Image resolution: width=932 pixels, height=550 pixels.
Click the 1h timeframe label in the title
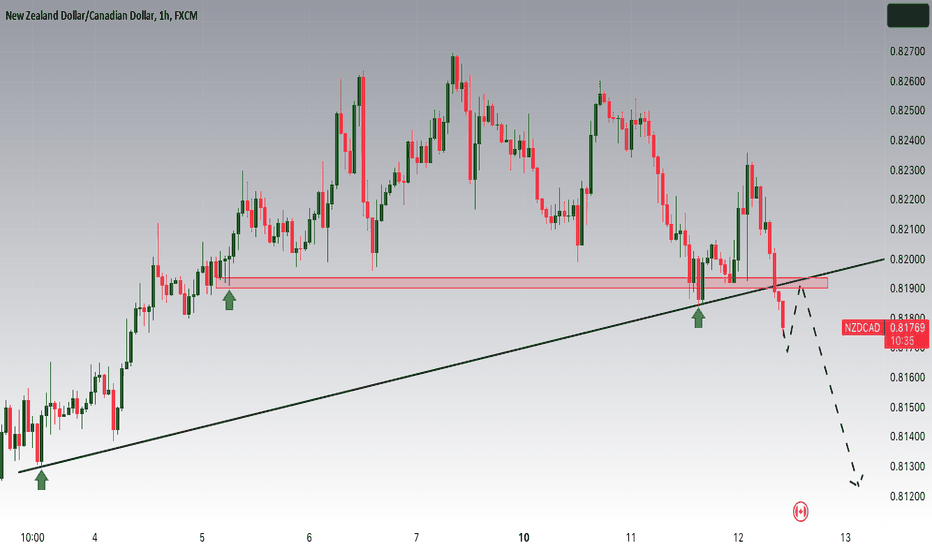pyautogui.click(x=163, y=15)
